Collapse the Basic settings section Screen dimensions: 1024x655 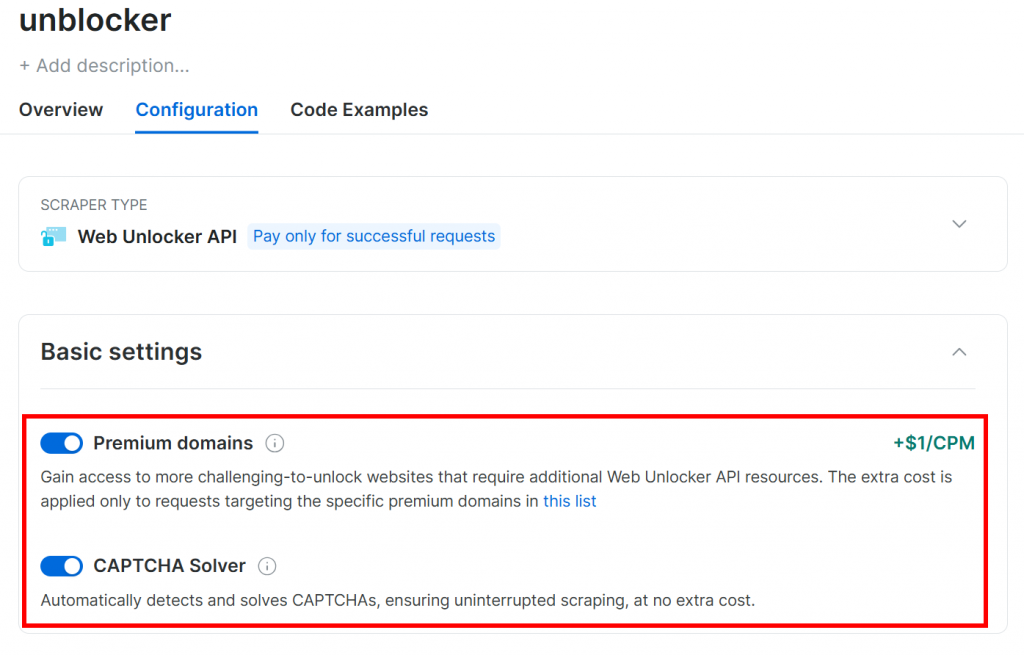pyautogui.click(x=959, y=352)
